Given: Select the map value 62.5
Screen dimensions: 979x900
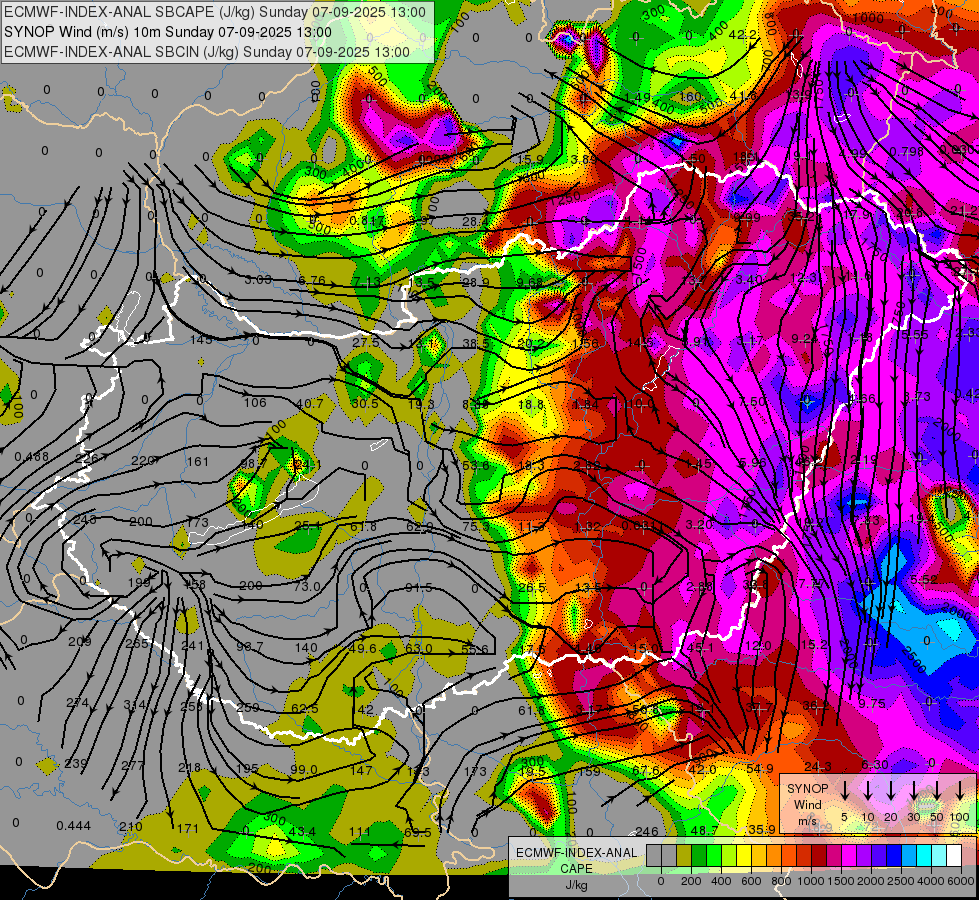Looking at the screenshot, I should pyautogui.click(x=305, y=708).
